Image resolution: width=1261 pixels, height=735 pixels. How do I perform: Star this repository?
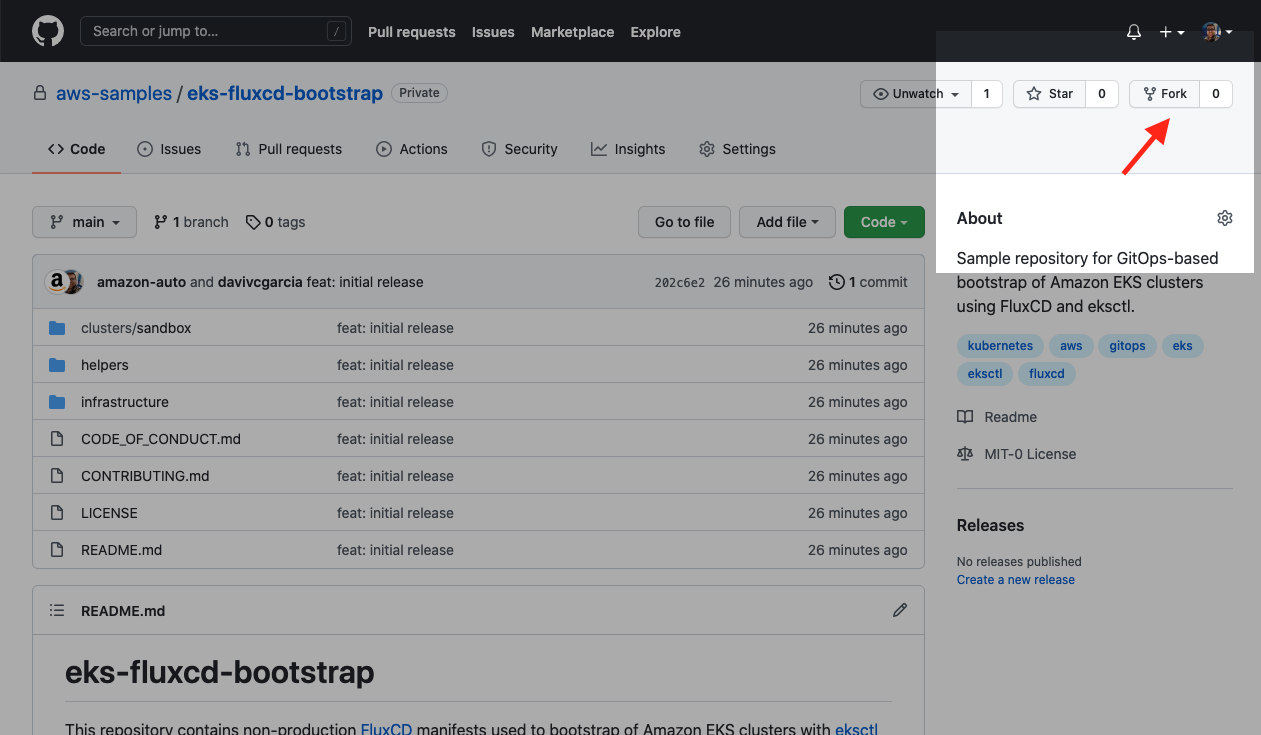(1050, 94)
